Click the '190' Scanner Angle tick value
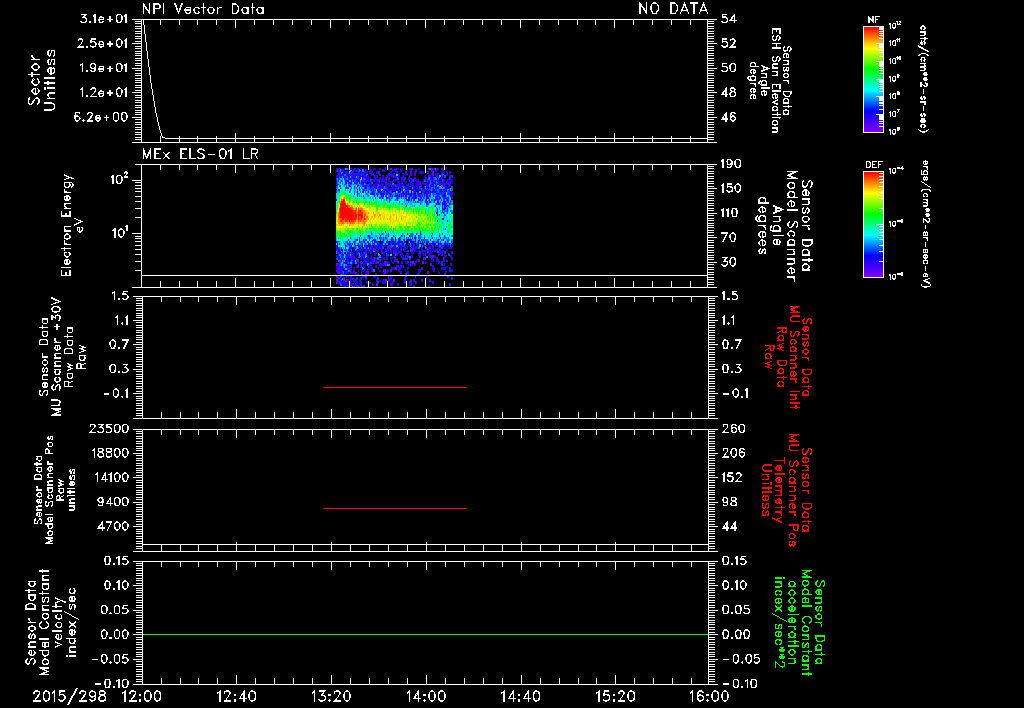The image size is (1024, 708). pyautogui.click(x=733, y=164)
